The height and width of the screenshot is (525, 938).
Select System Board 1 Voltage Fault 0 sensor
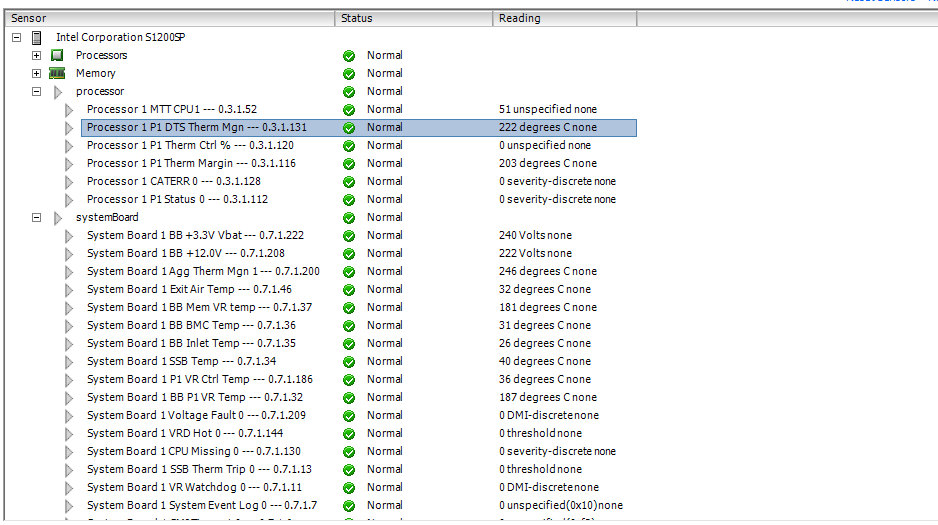pyautogui.click(x=196, y=415)
